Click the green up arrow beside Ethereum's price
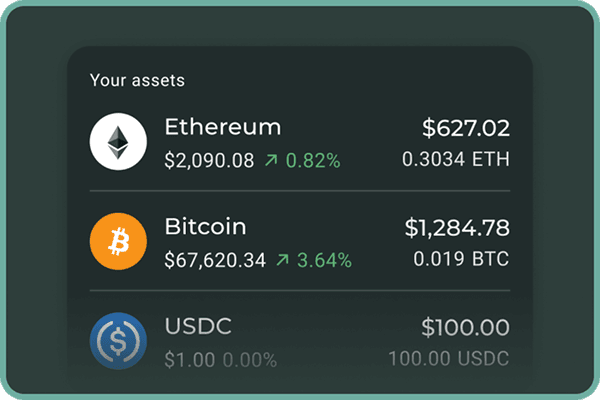The width and height of the screenshot is (600, 400). point(271,160)
